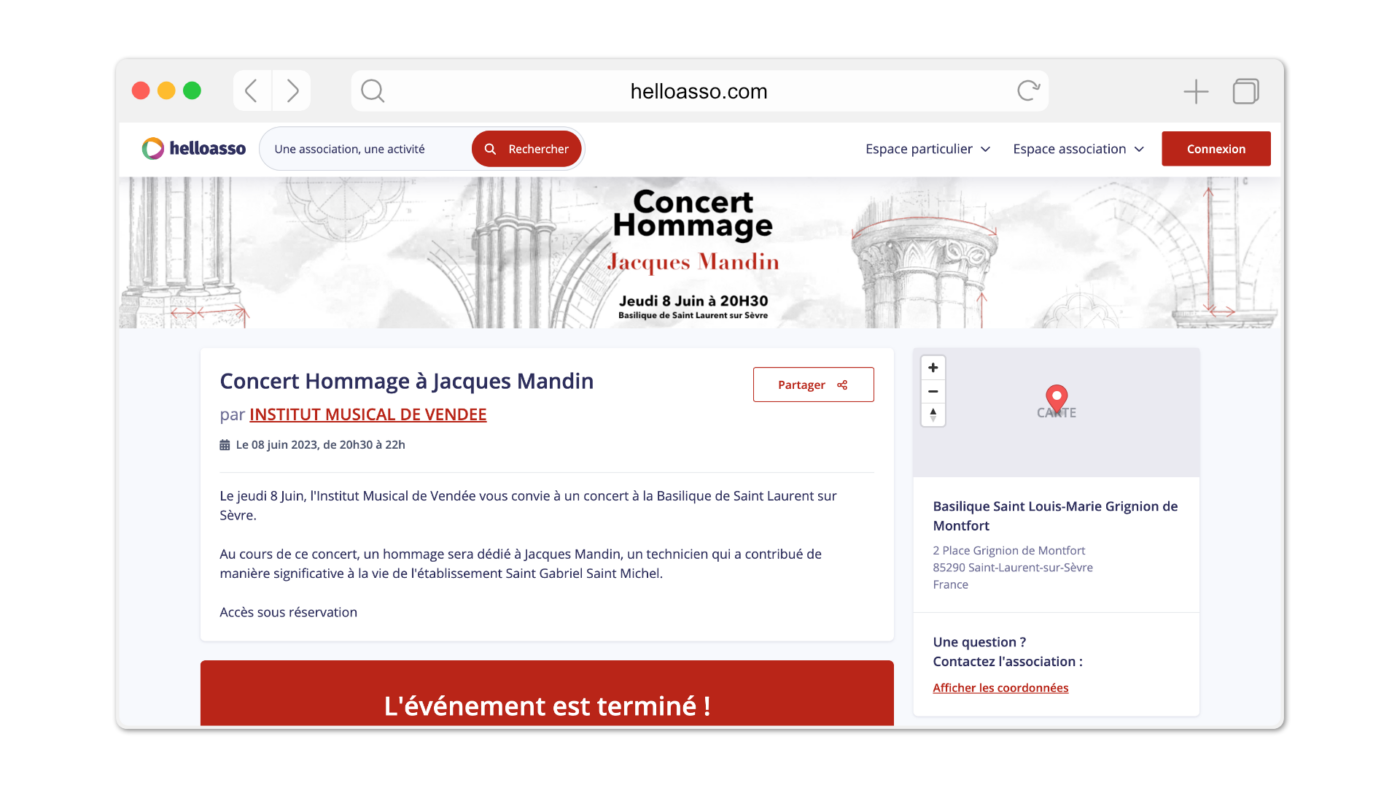The width and height of the screenshot is (1400, 788).
Task: Click the Connexion button
Action: [x=1216, y=149]
